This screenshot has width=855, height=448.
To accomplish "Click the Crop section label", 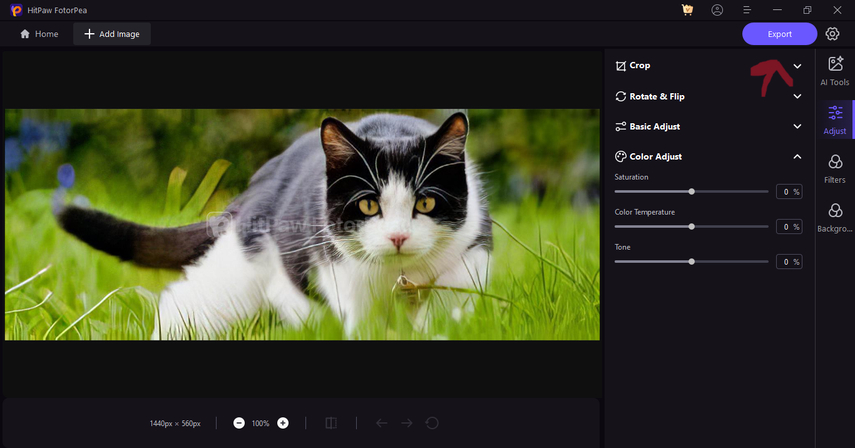I will (x=640, y=65).
